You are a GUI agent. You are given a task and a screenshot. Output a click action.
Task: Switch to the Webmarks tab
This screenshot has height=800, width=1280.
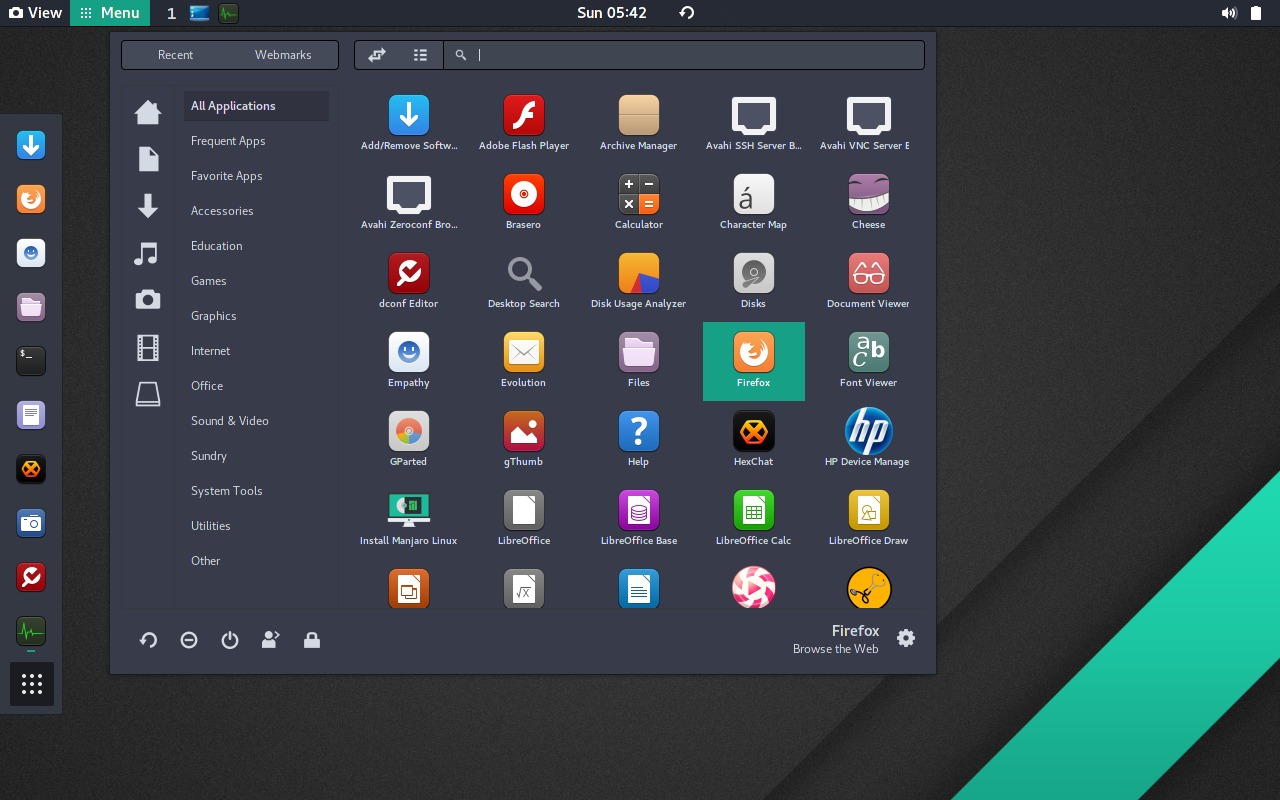(x=283, y=55)
